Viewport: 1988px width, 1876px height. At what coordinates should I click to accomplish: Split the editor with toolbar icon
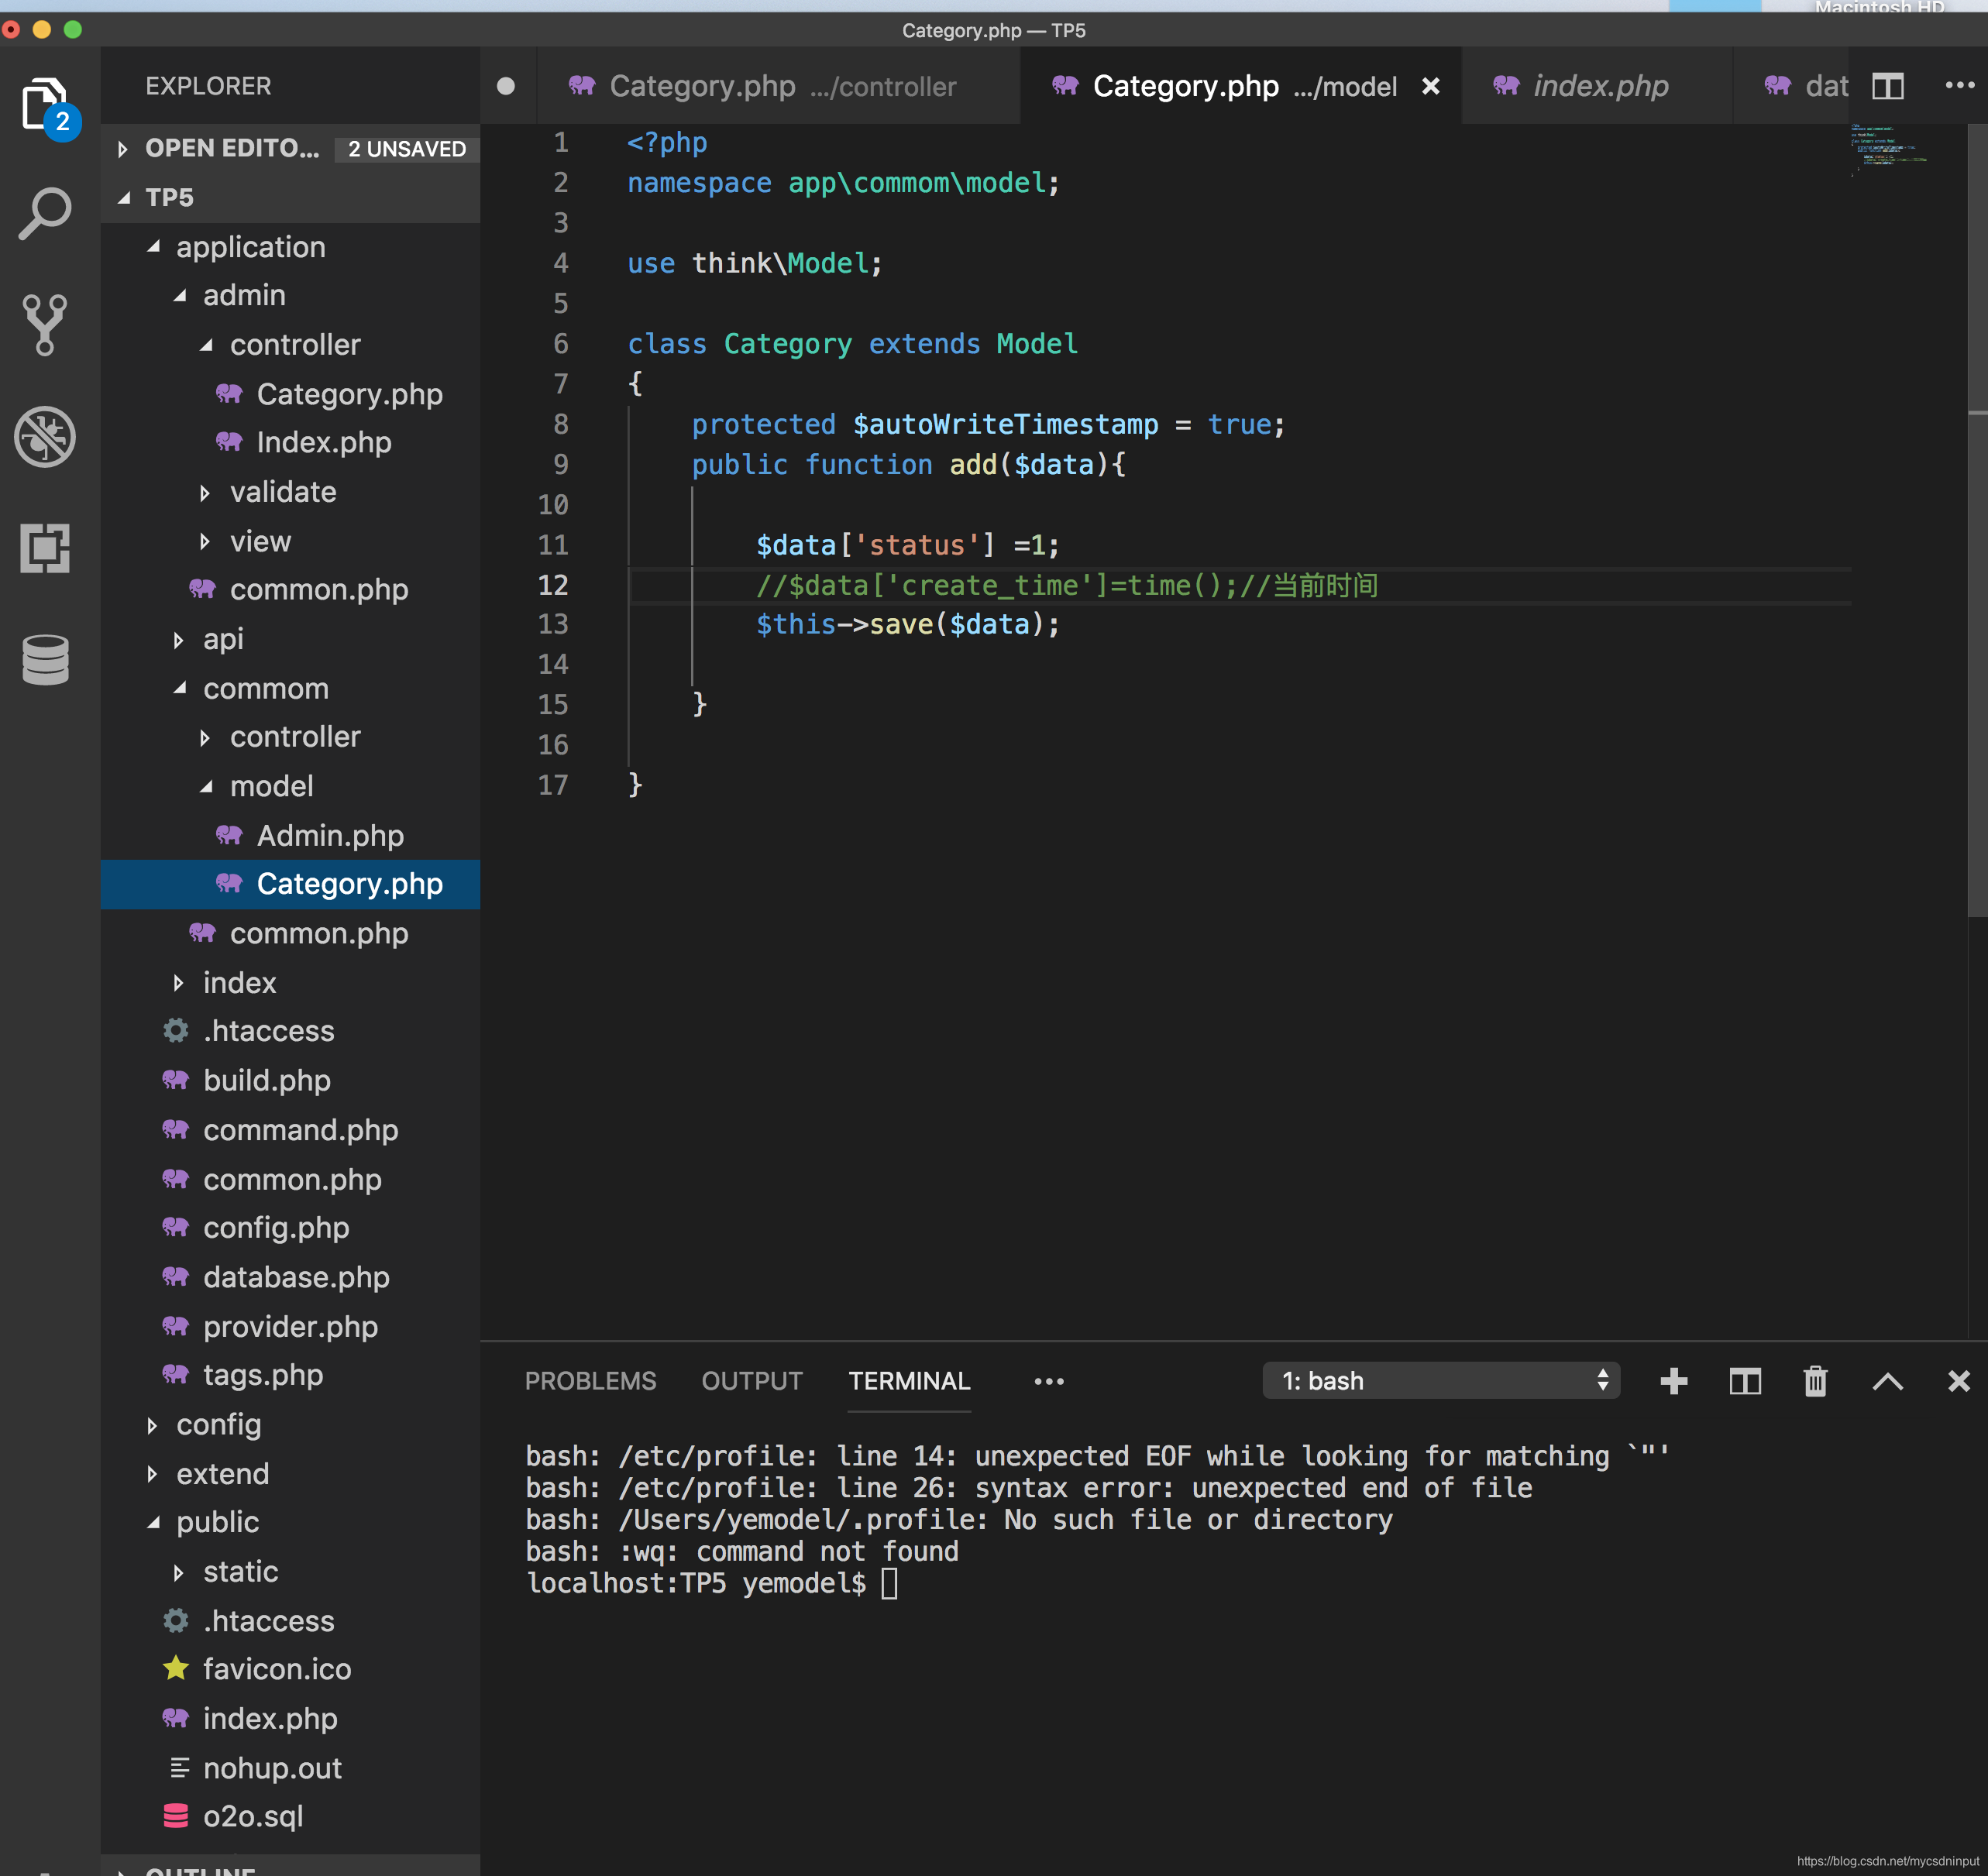pos(1887,87)
